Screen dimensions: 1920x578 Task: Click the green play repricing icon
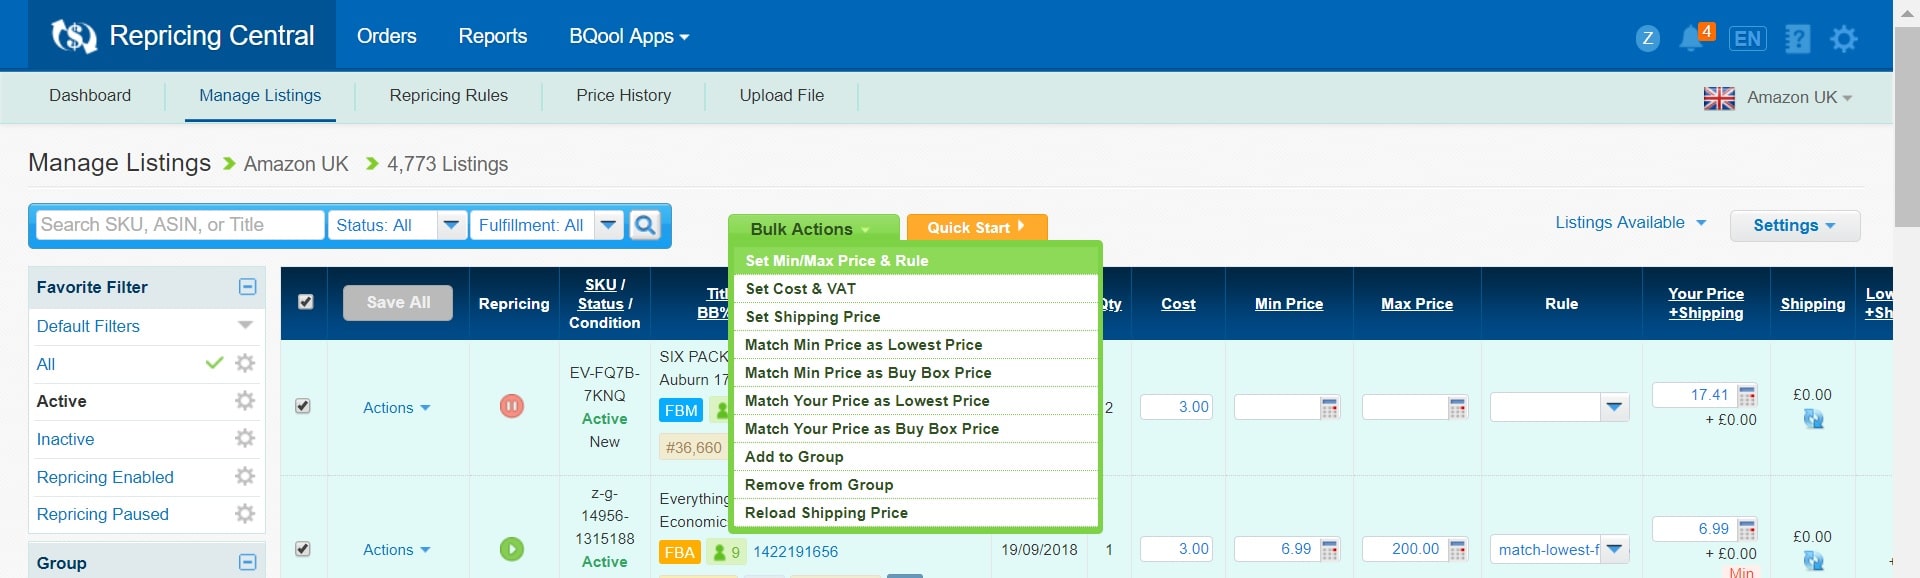pos(512,549)
